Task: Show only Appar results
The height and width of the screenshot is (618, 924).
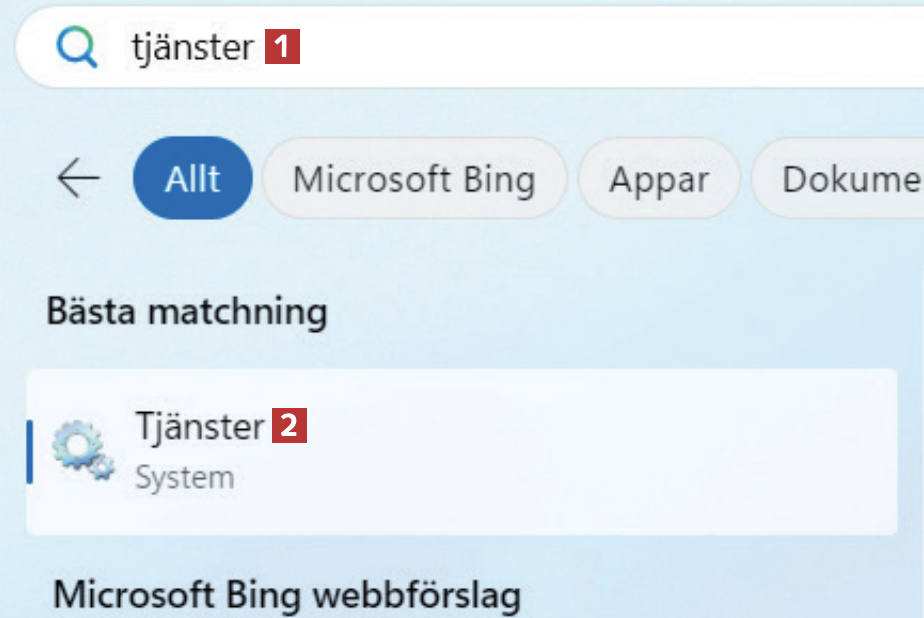Action: click(x=659, y=179)
